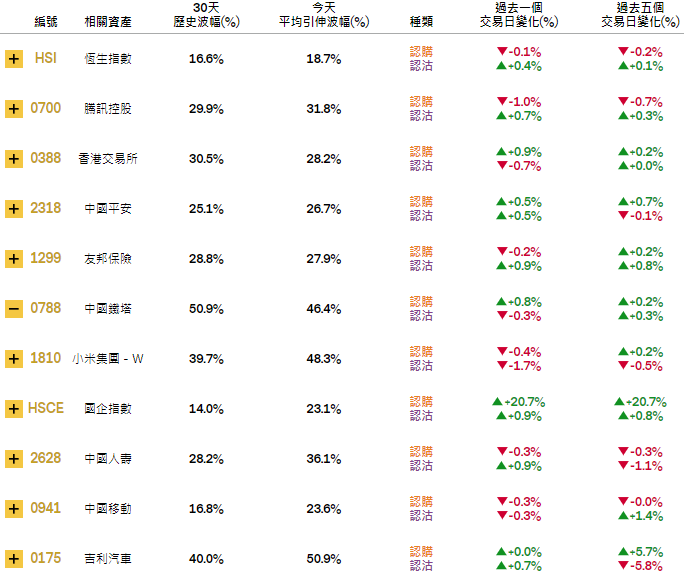Open the 0788 code link

pyautogui.click(x=46, y=308)
